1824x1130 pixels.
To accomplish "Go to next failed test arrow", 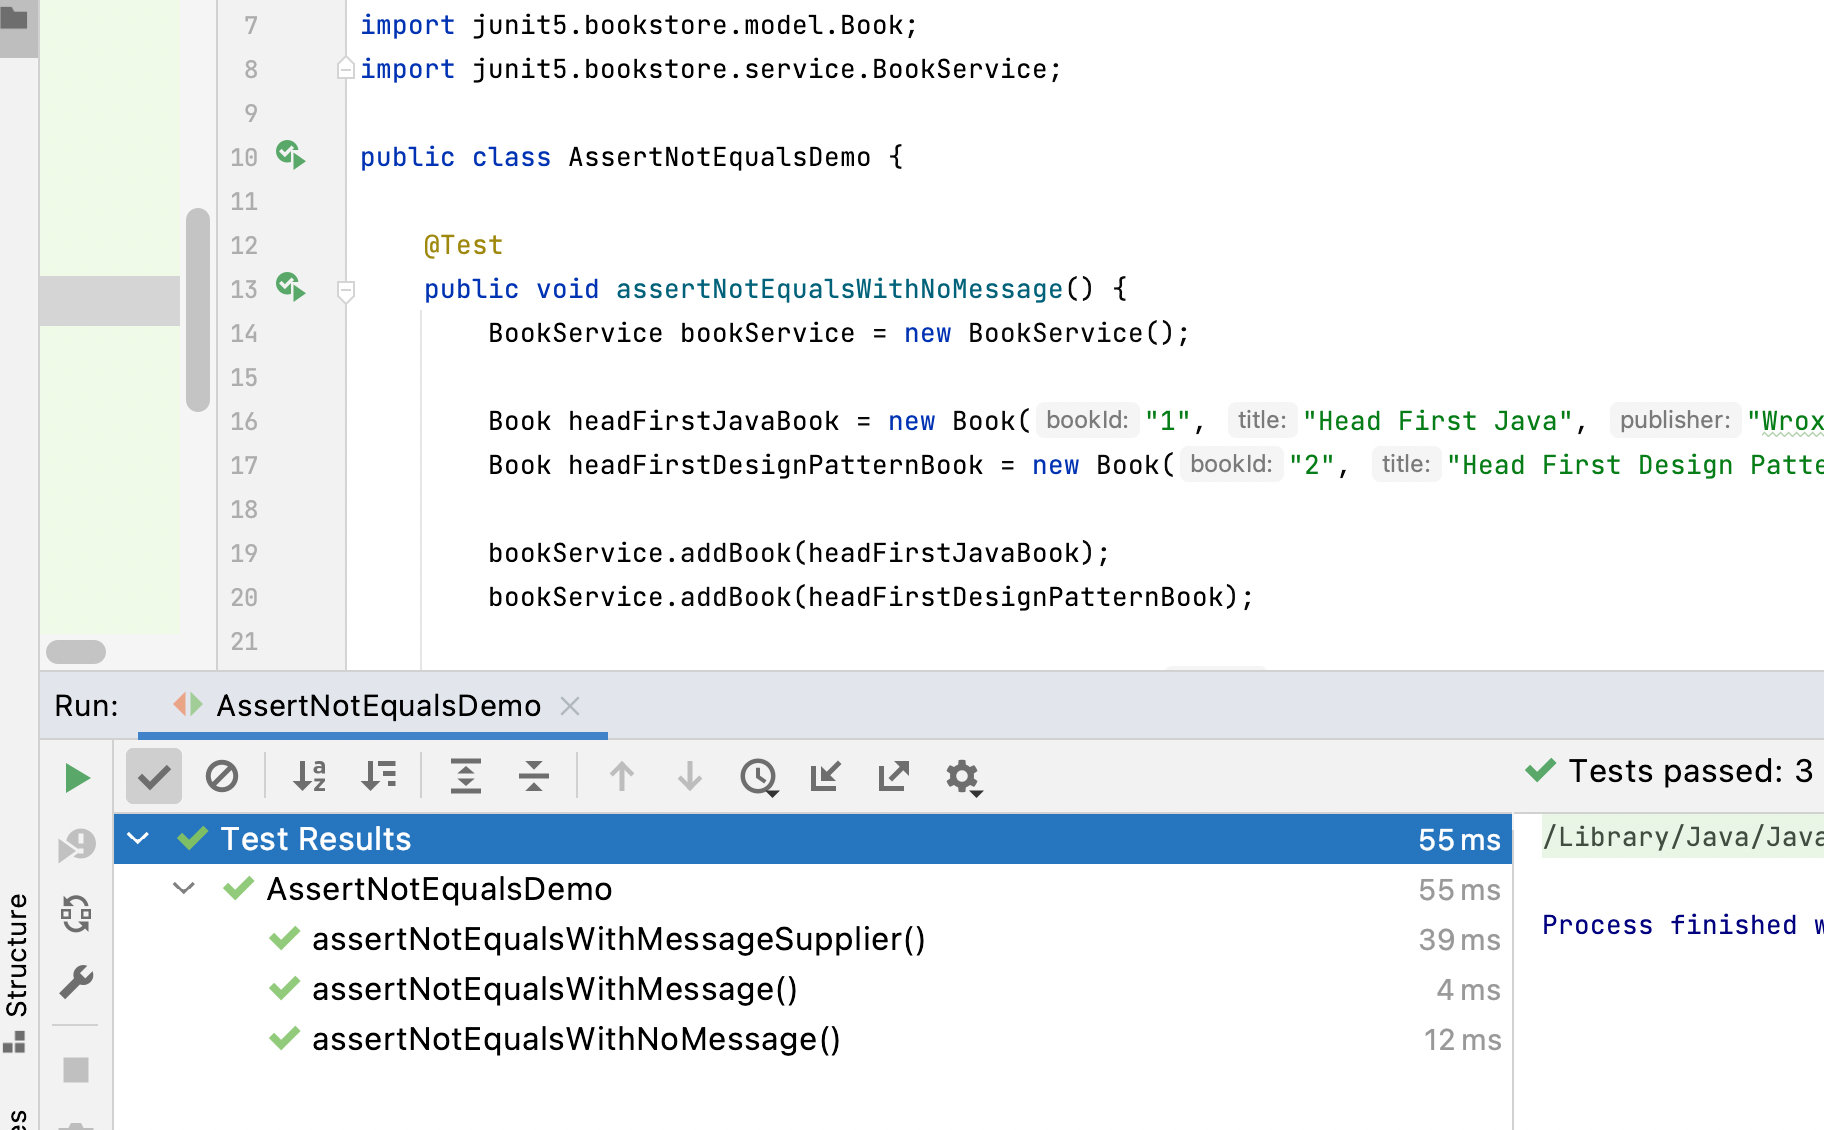I will tap(690, 776).
